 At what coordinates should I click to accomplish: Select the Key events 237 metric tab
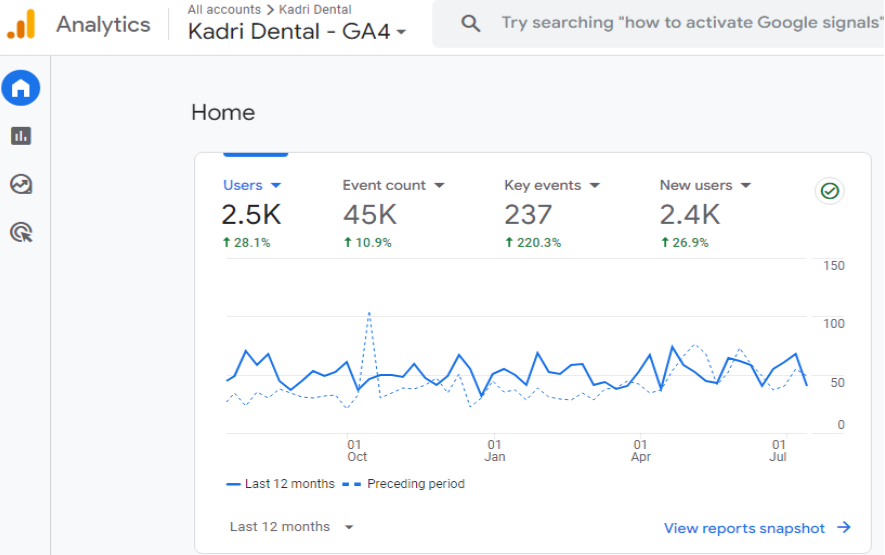[552, 213]
